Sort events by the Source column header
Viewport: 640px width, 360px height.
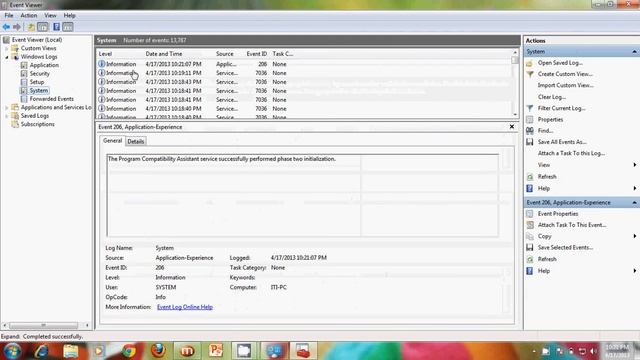pos(224,54)
